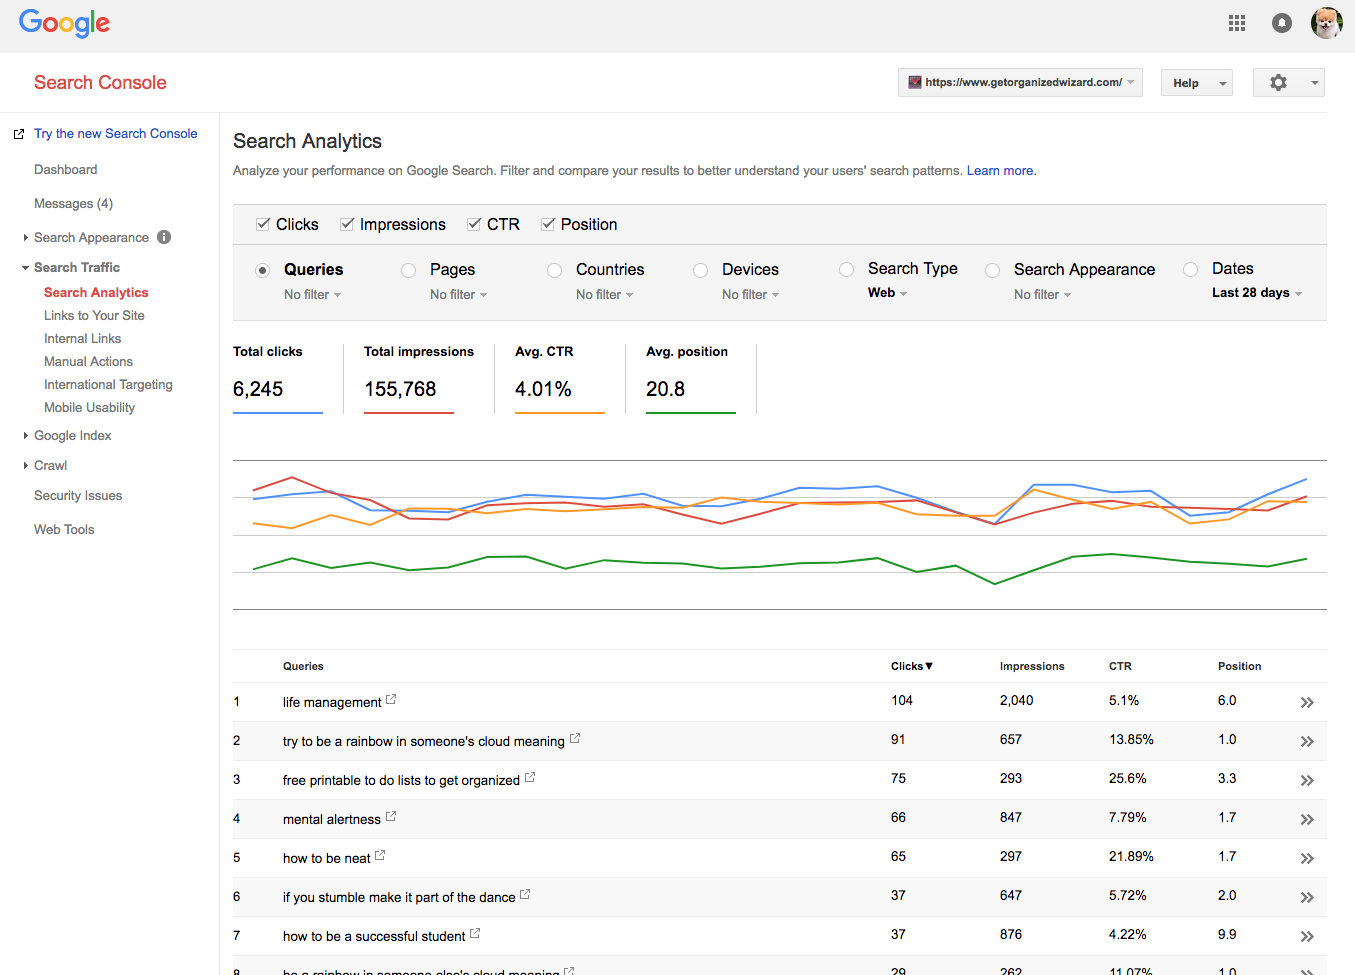Open external link icon for 'life management'
This screenshot has height=975, width=1355.
click(x=391, y=700)
